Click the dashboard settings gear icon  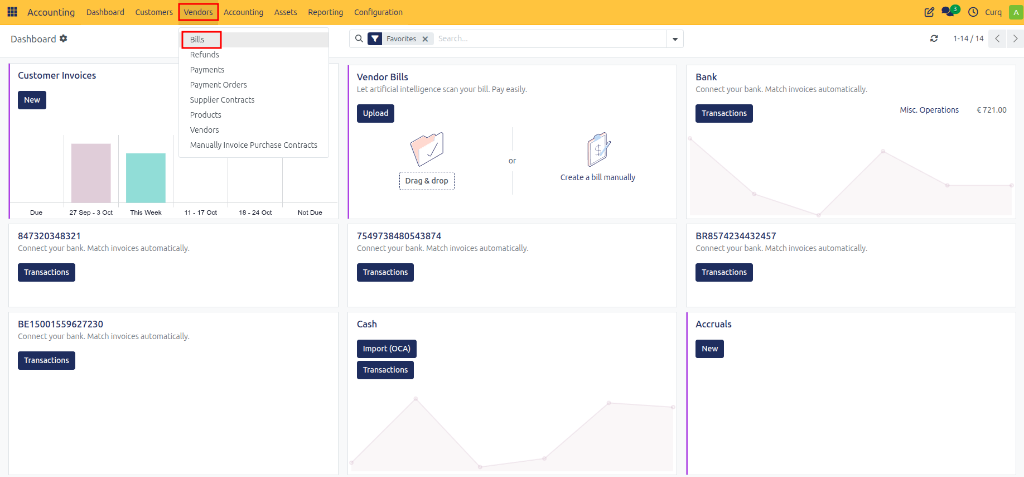(x=63, y=39)
